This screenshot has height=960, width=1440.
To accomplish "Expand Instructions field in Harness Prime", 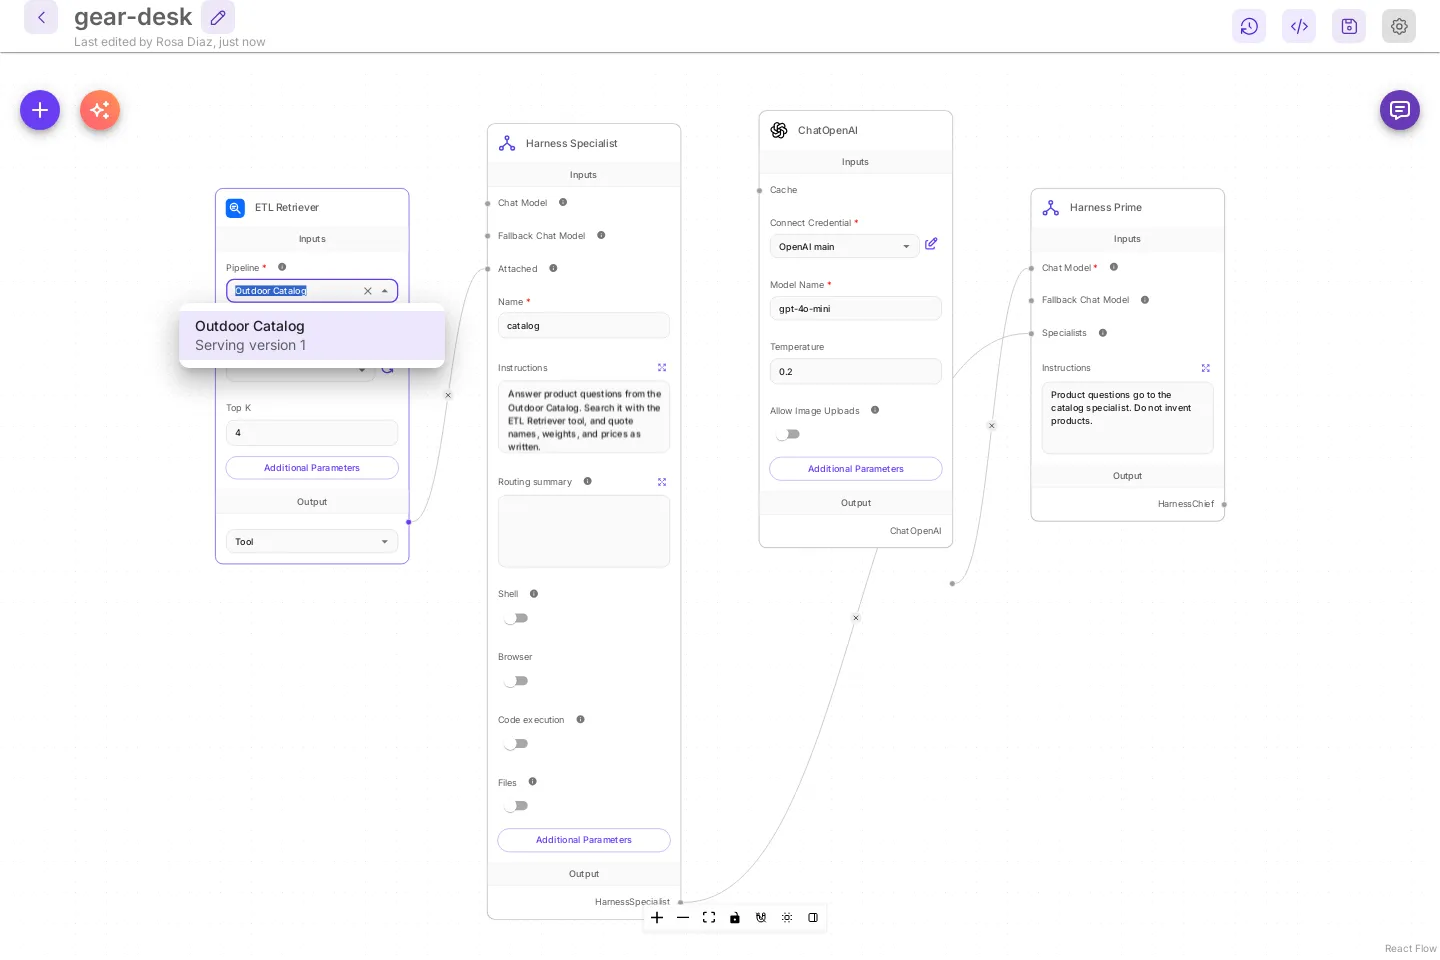I will 1206,368.
